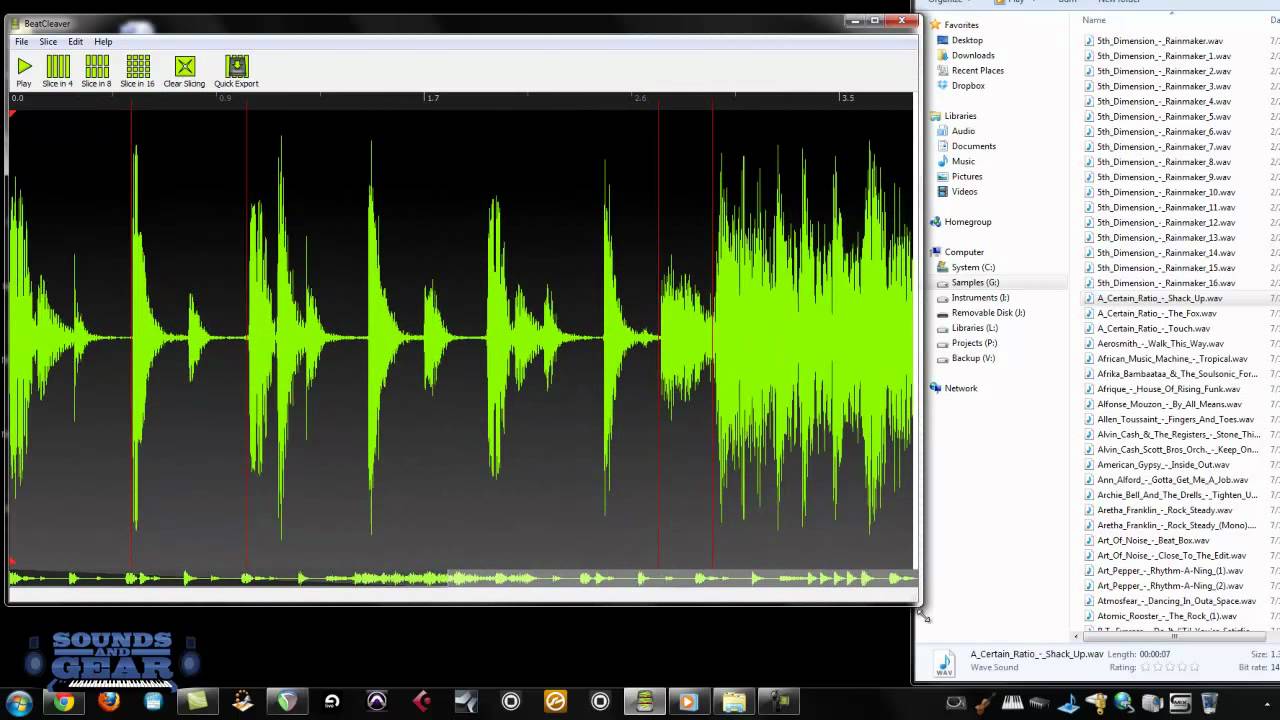The image size is (1280, 720).
Task: Open Instruments (I:) drive
Action: (x=980, y=297)
